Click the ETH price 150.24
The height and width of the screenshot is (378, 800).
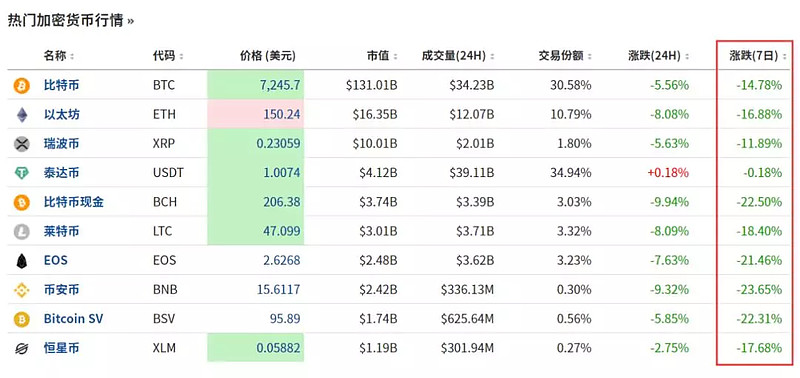(282, 115)
